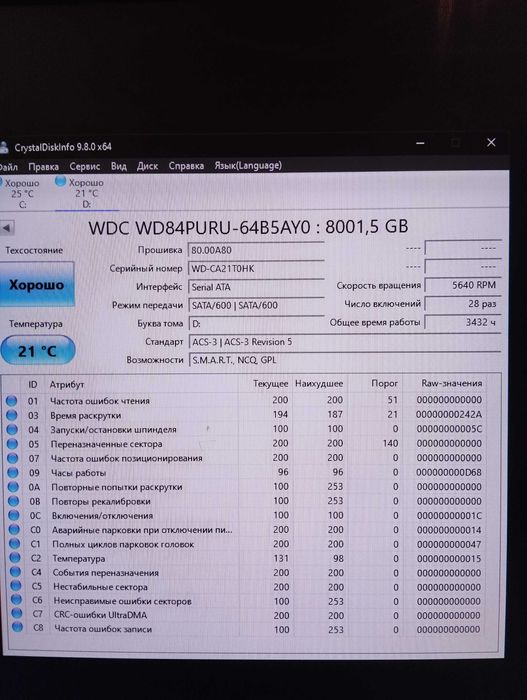Select the Нестабильные сектора row

pyautogui.click(x=246, y=587)
